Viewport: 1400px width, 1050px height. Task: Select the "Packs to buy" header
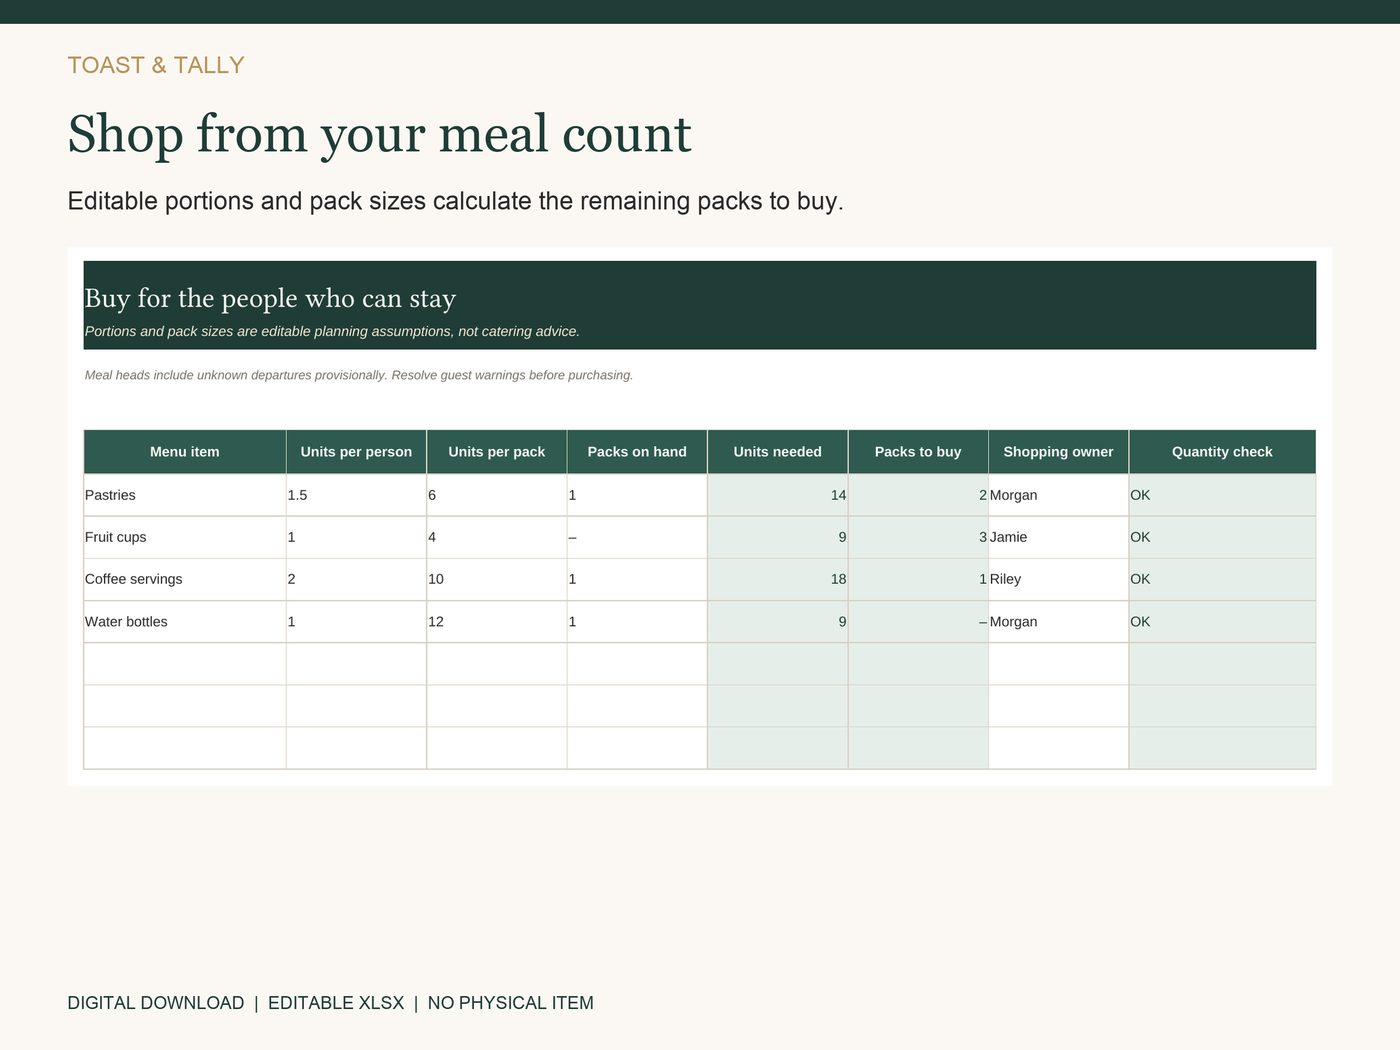pos(918,452)
